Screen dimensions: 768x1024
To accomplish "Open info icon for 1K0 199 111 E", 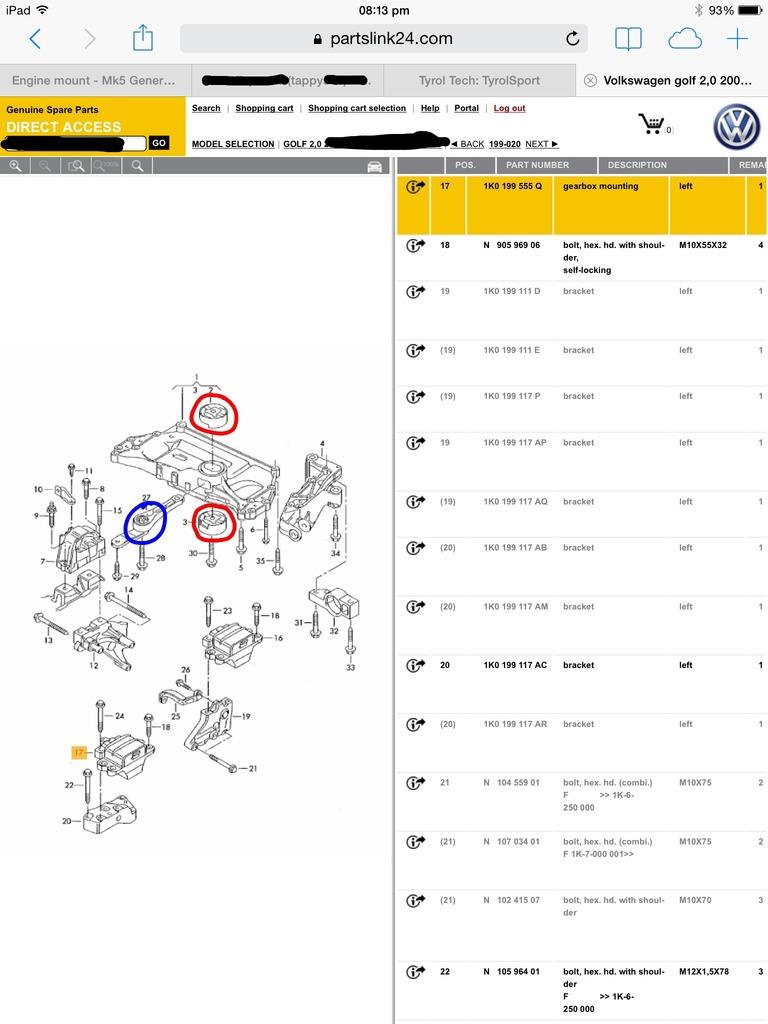I will pos(415,351).
